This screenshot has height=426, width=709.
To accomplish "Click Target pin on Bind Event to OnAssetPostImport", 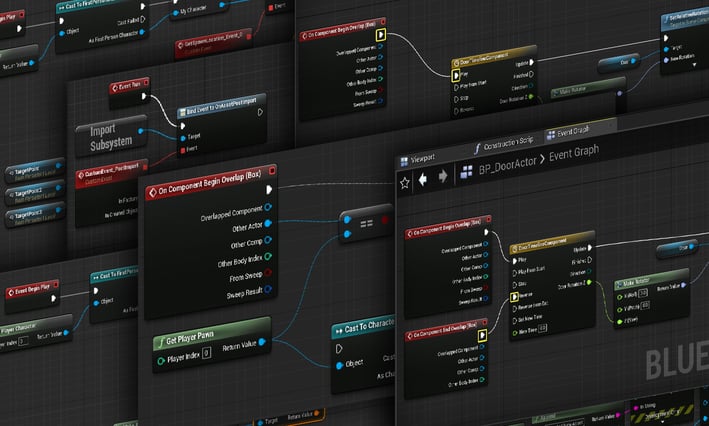I will 183,137.
